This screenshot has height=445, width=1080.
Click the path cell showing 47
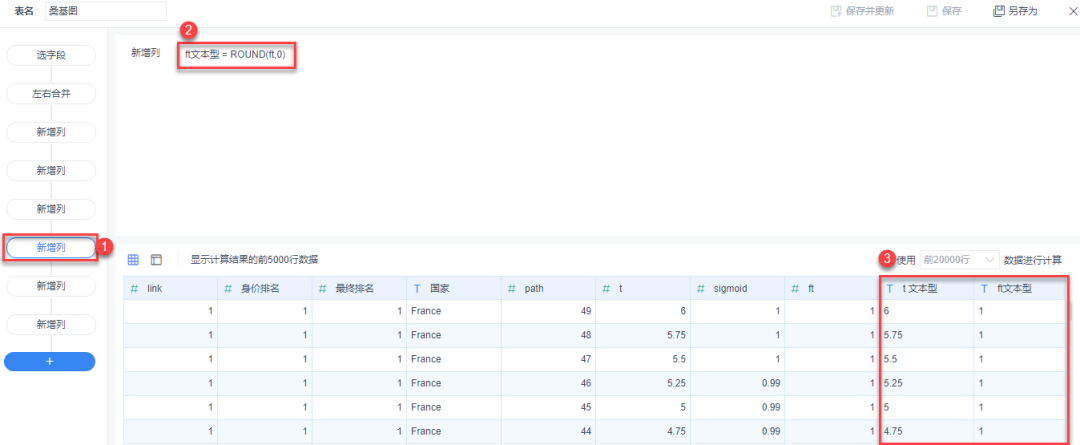click(548, 360)
